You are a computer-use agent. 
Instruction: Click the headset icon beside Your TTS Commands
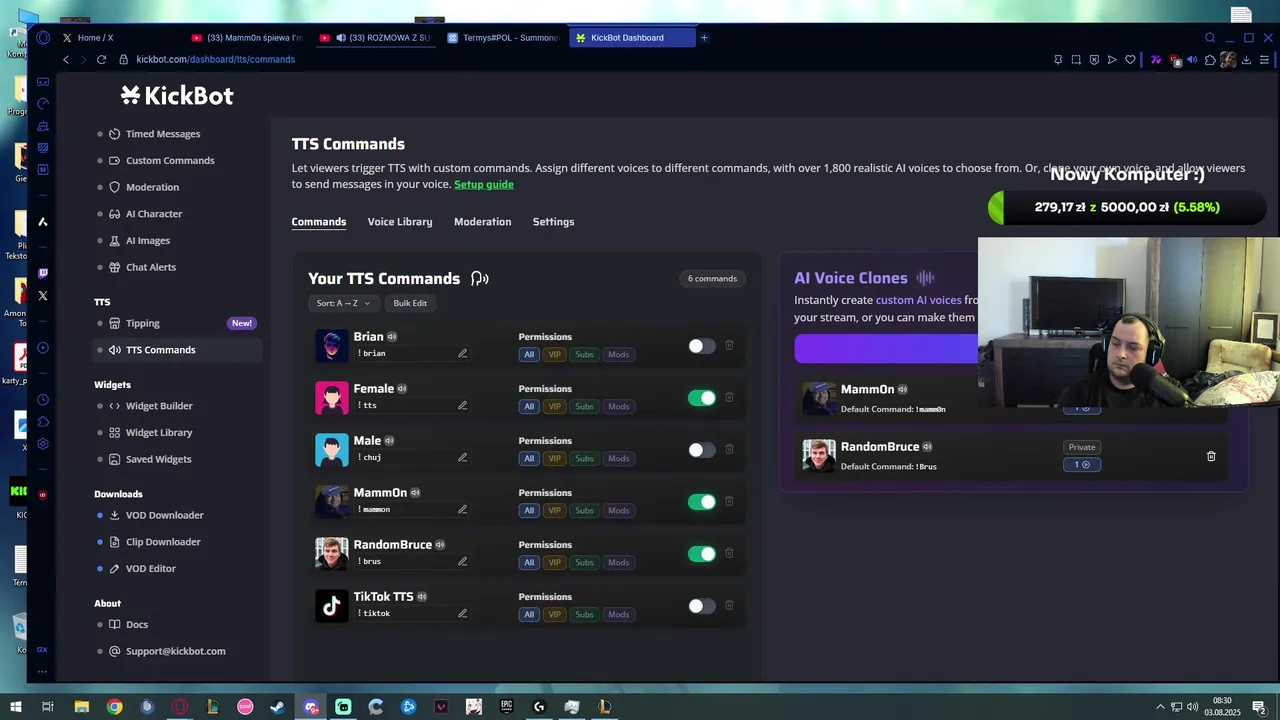click(x=480, y=278)
